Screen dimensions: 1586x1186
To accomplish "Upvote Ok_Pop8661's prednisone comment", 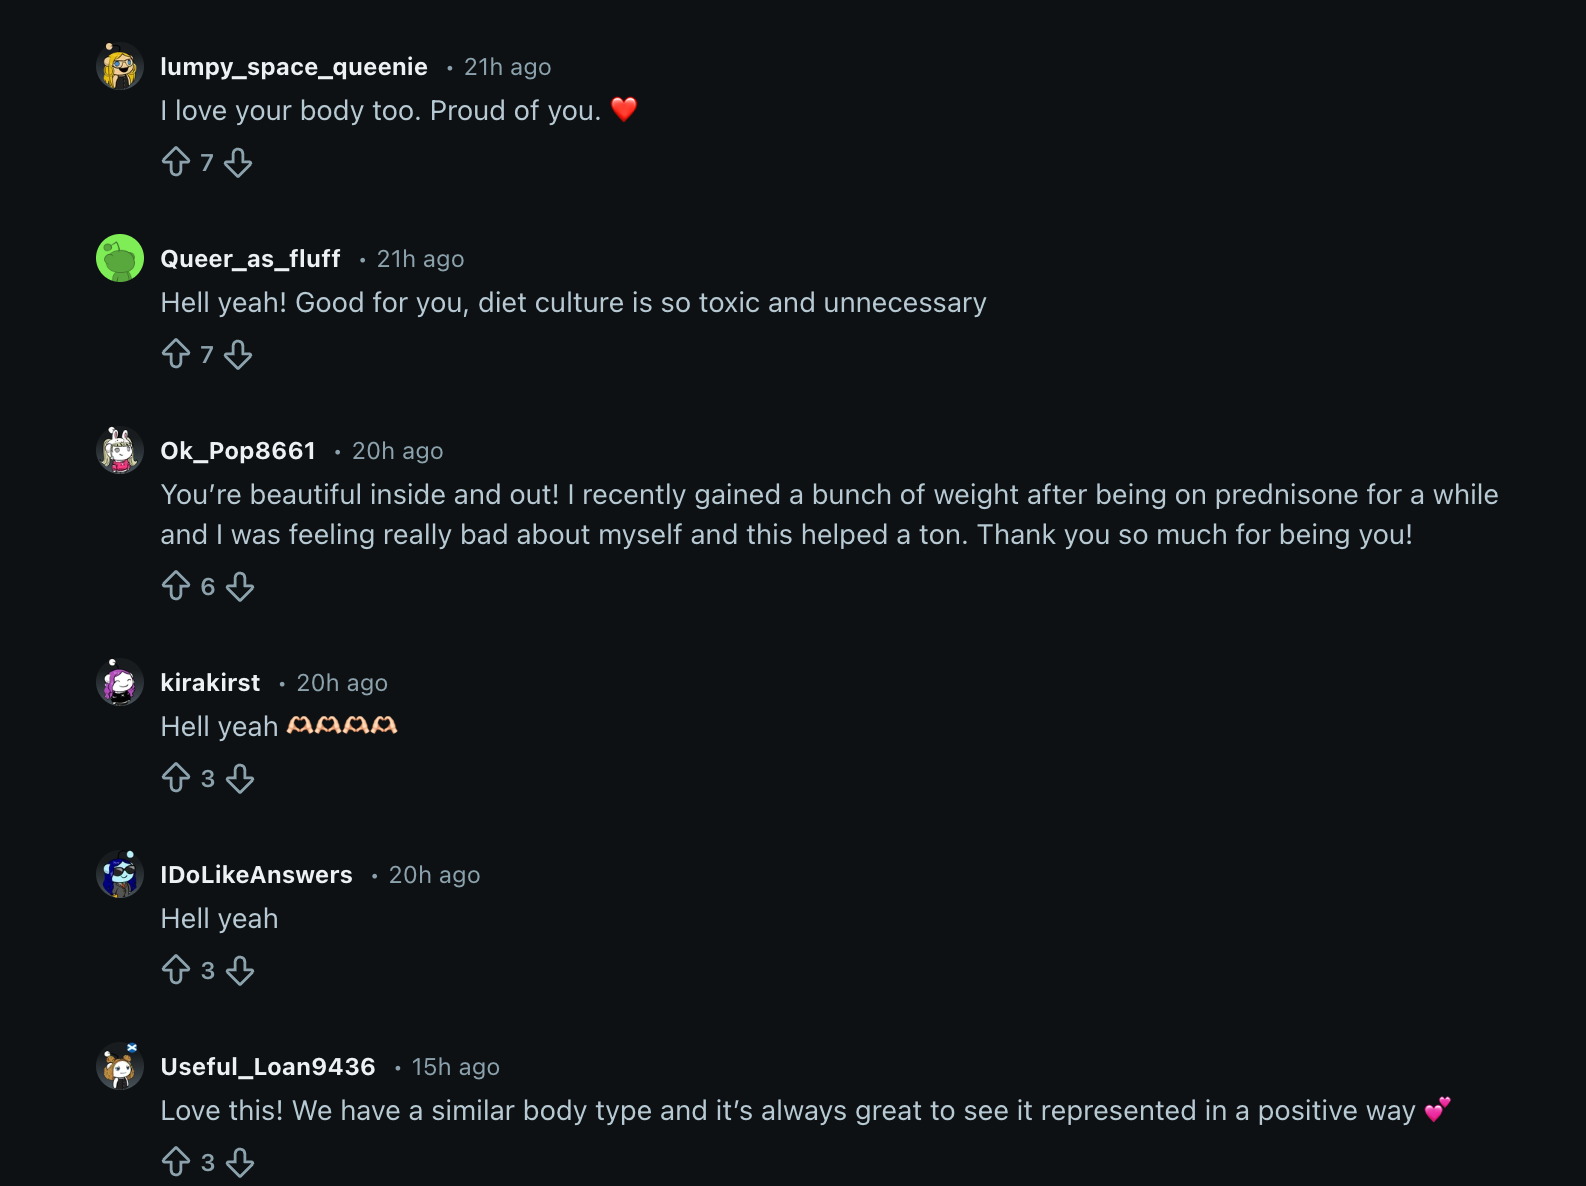I will (176, 586).
